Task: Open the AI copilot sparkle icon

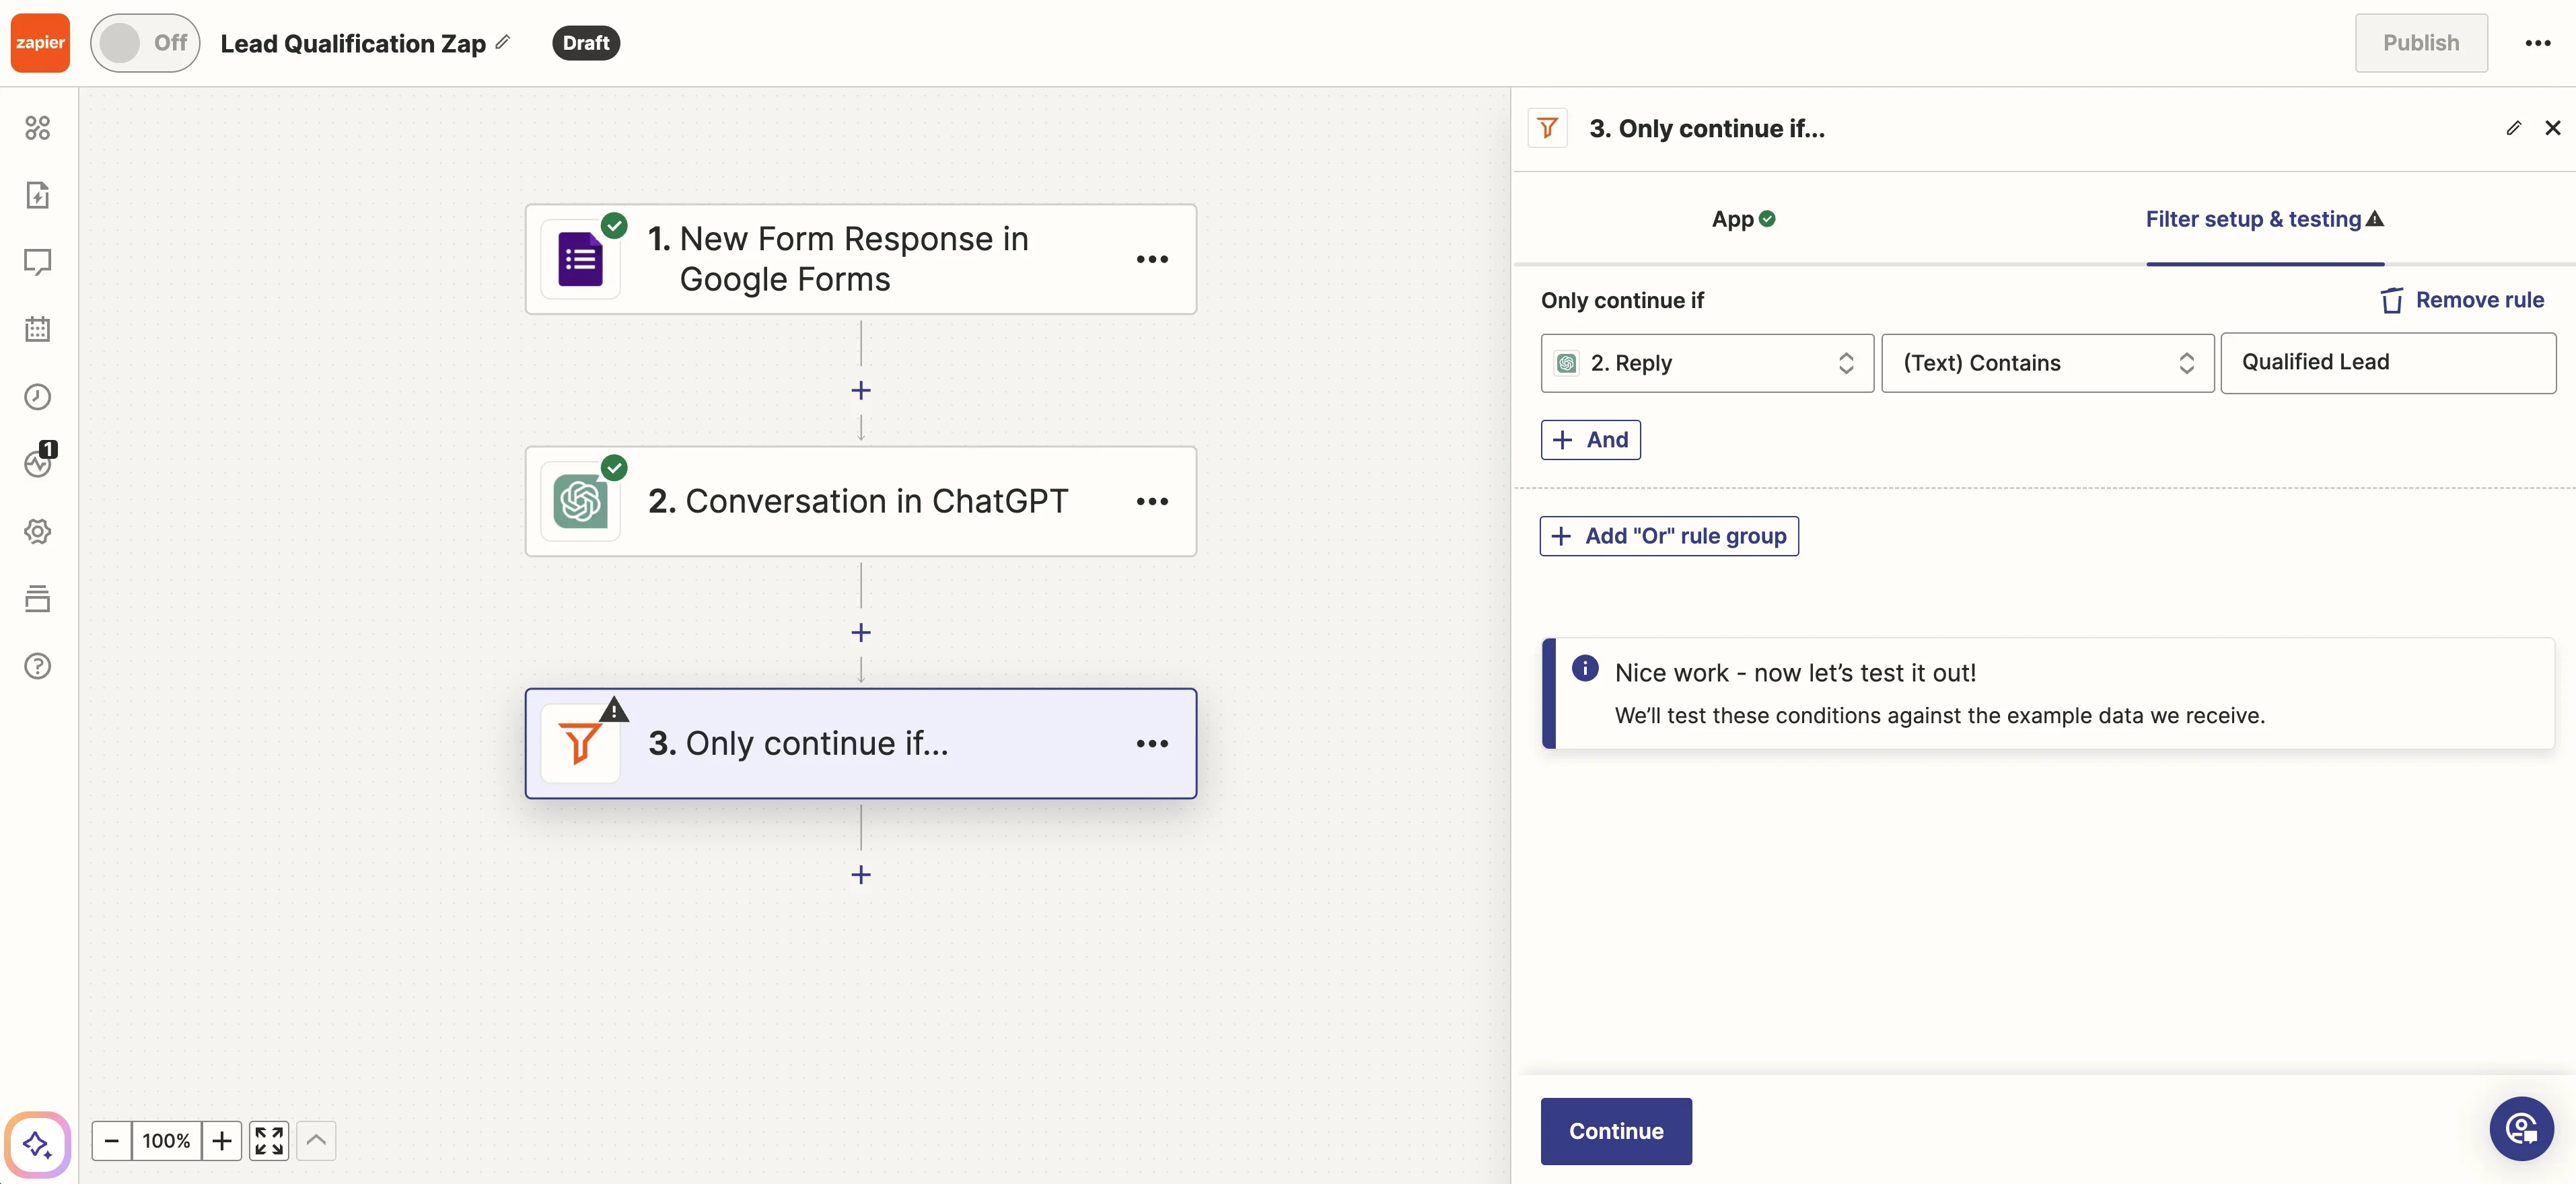Action: pyautogui.click(x=38, y=1143)
